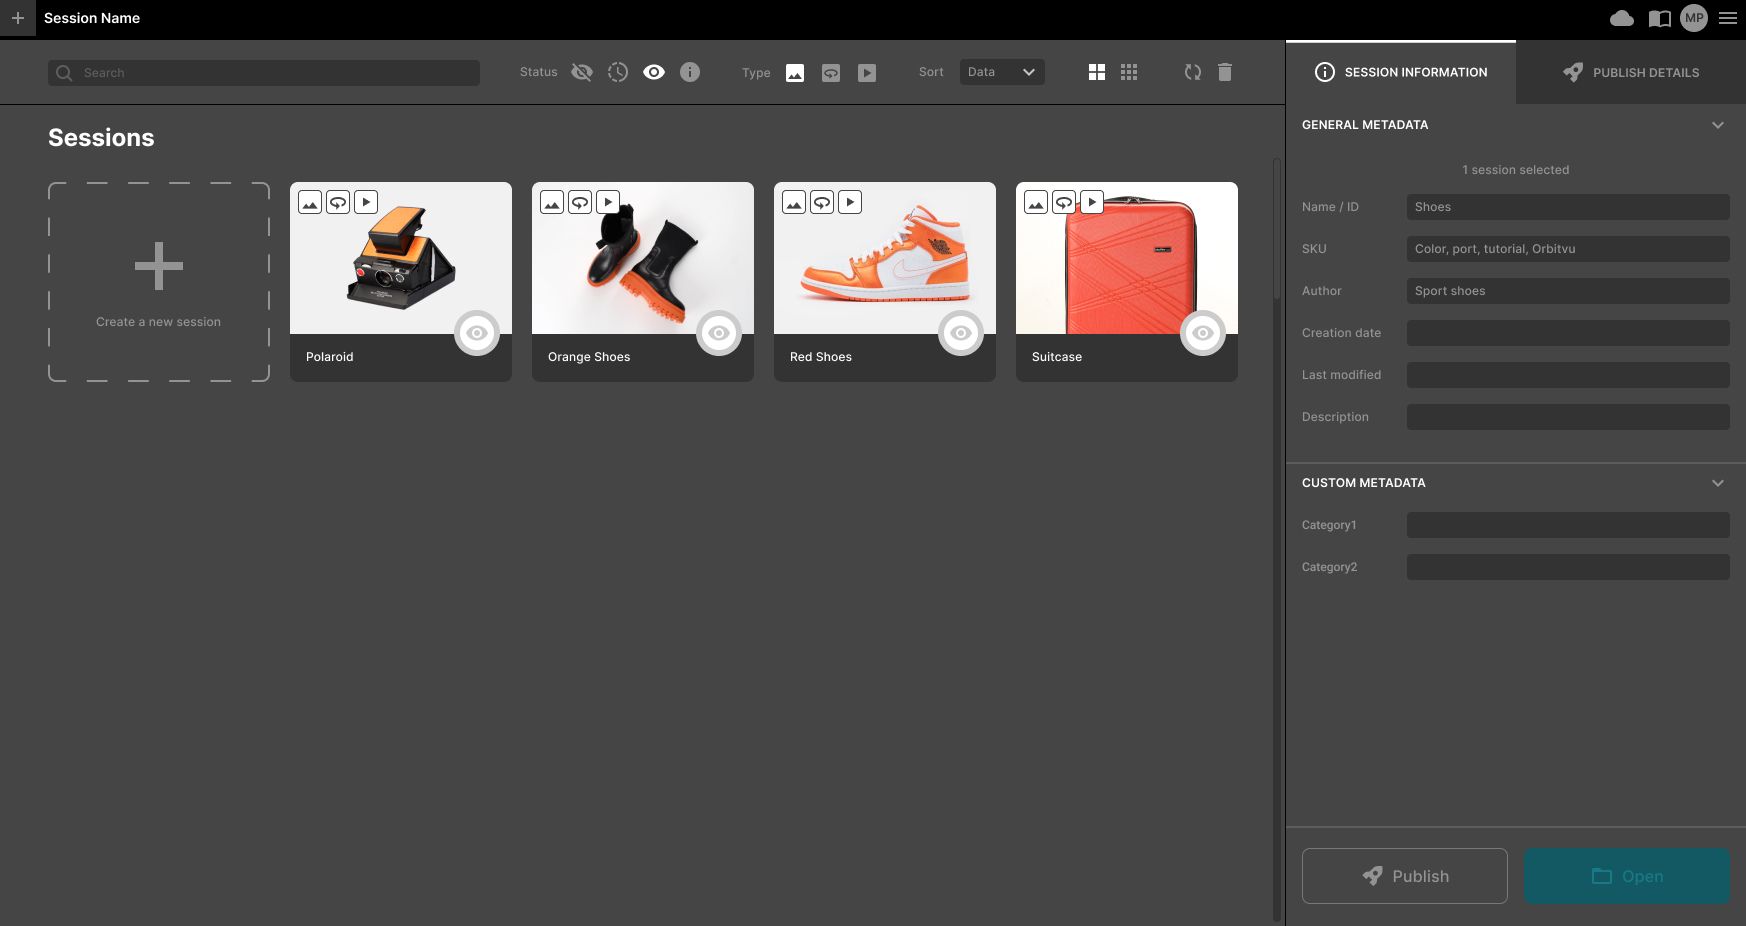Switch to large grid view
The width and height of the screenshot is (1746, 926).
tap(1097, 72)
